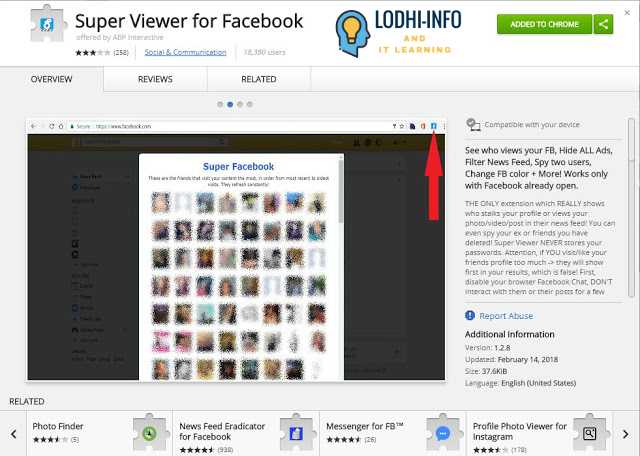Screen dimensions: 640x456
Task: Click the Profile Photo Viewer magnifier icon
Action: [590, 434]
